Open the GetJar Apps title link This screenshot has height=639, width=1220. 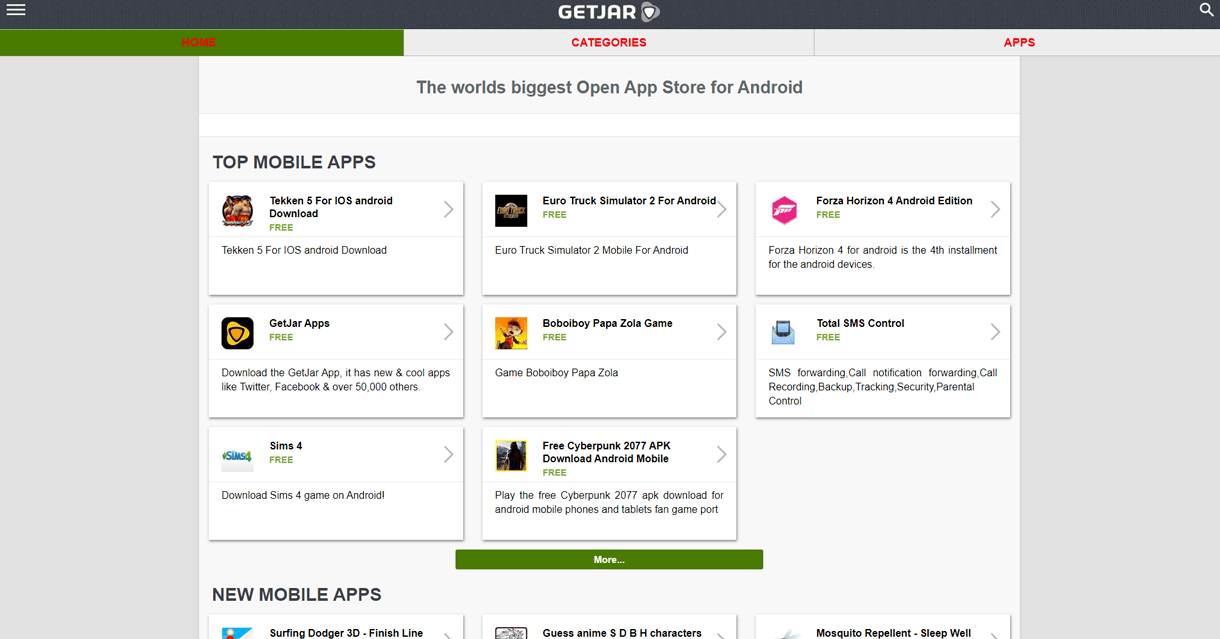pyautogui.click(x=299, y=323)
